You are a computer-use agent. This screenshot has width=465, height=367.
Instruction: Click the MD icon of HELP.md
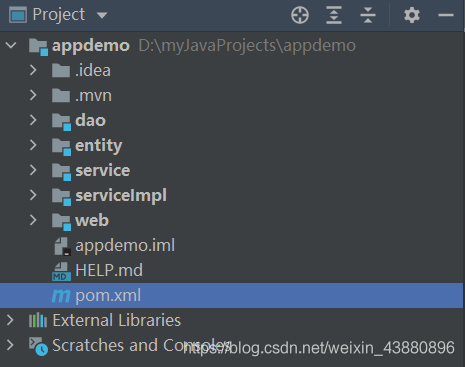click(x=61, y=271)
